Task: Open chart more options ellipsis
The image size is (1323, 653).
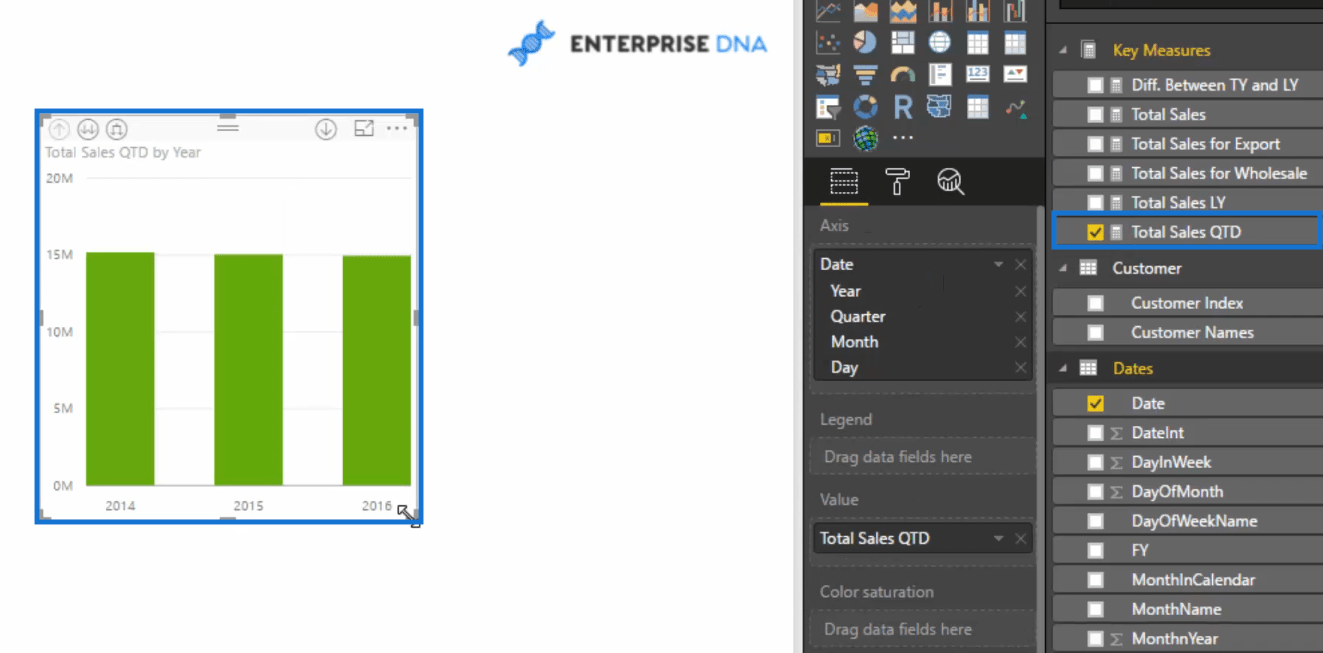Action: click(397, 128)
